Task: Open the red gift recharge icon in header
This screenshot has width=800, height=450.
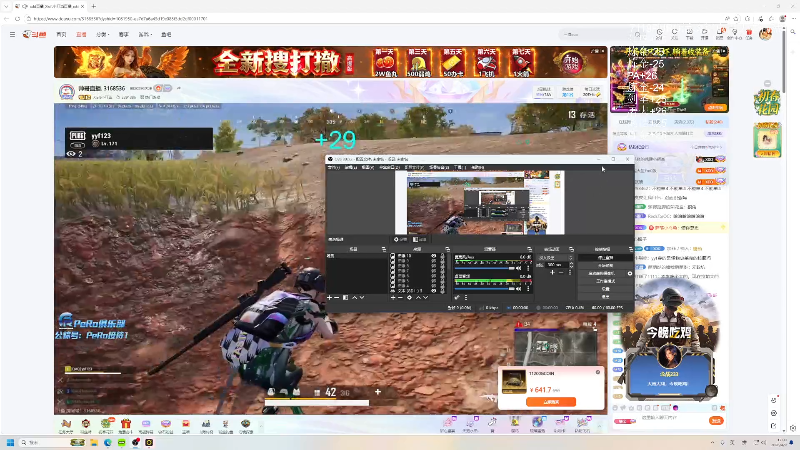Action: click(x=749, y=34)
